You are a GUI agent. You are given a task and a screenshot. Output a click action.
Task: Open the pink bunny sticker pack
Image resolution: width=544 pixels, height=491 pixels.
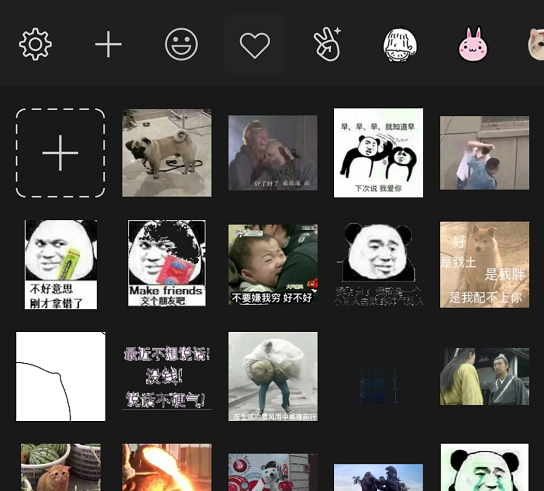coord(473,44)
